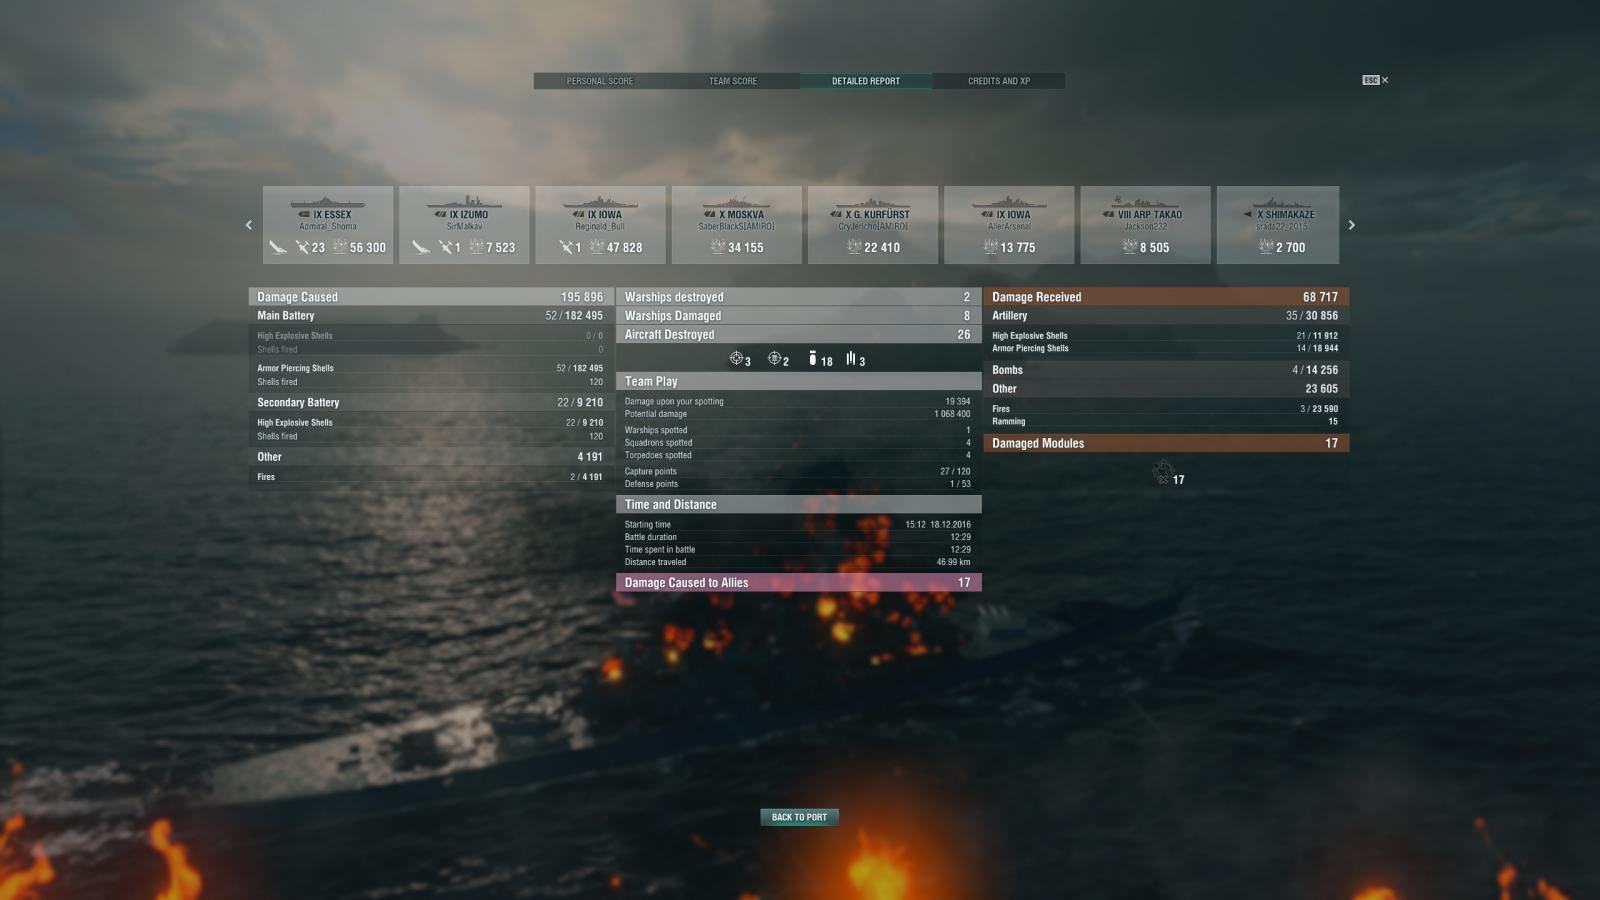Image resolution: width=1600 pixels, height=900 pixels.
Task: Click the Damage Caused to Allies bar
Action: (799, 583)
